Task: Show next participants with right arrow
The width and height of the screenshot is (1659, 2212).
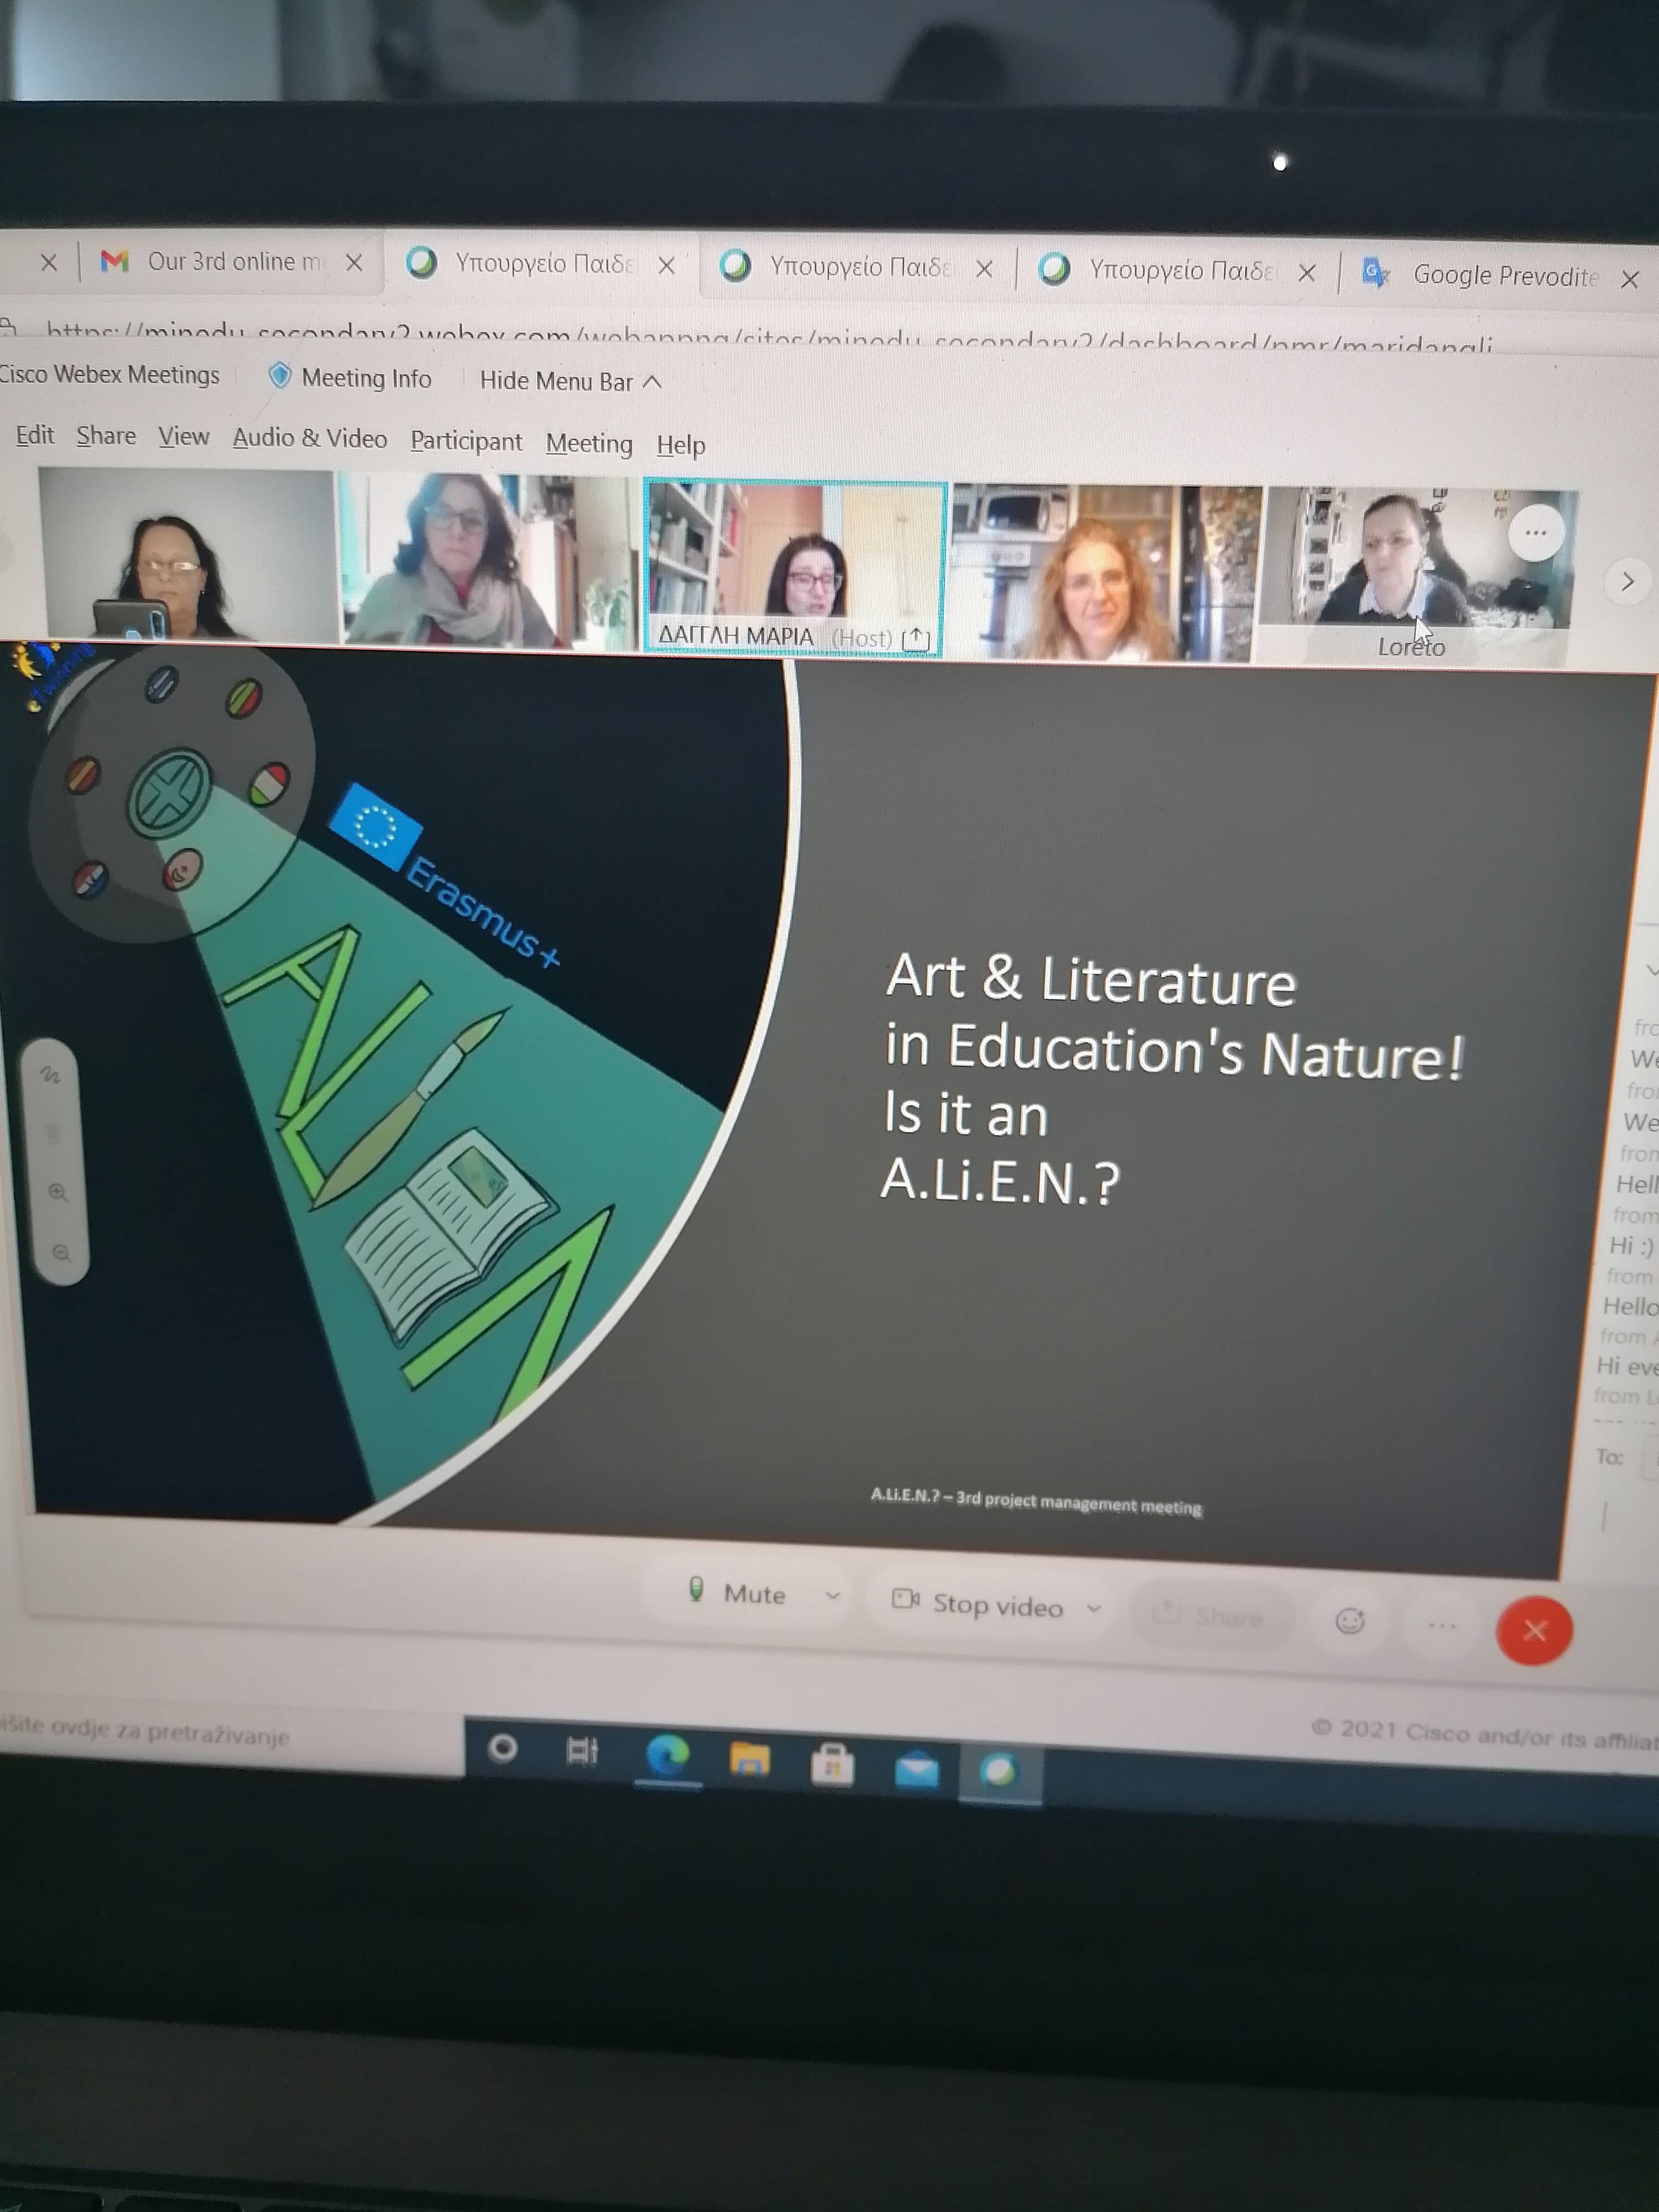Action: 1627,581
